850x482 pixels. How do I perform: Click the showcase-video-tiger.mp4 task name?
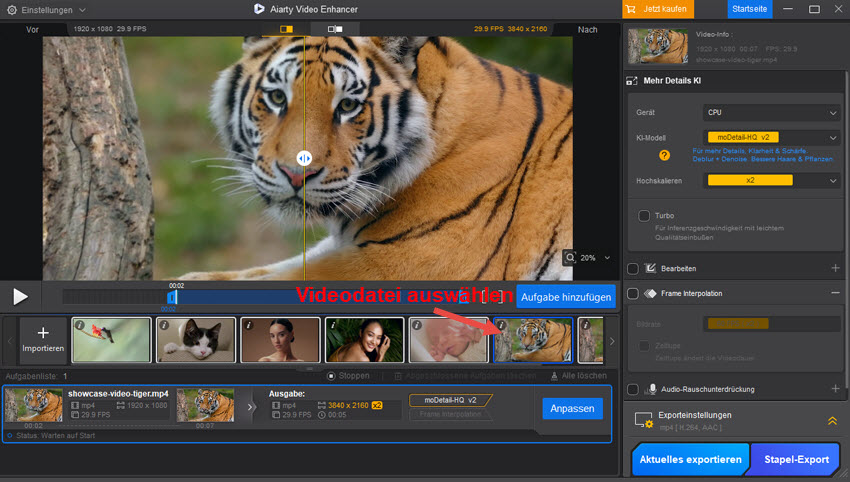click(x=118, y=394)
